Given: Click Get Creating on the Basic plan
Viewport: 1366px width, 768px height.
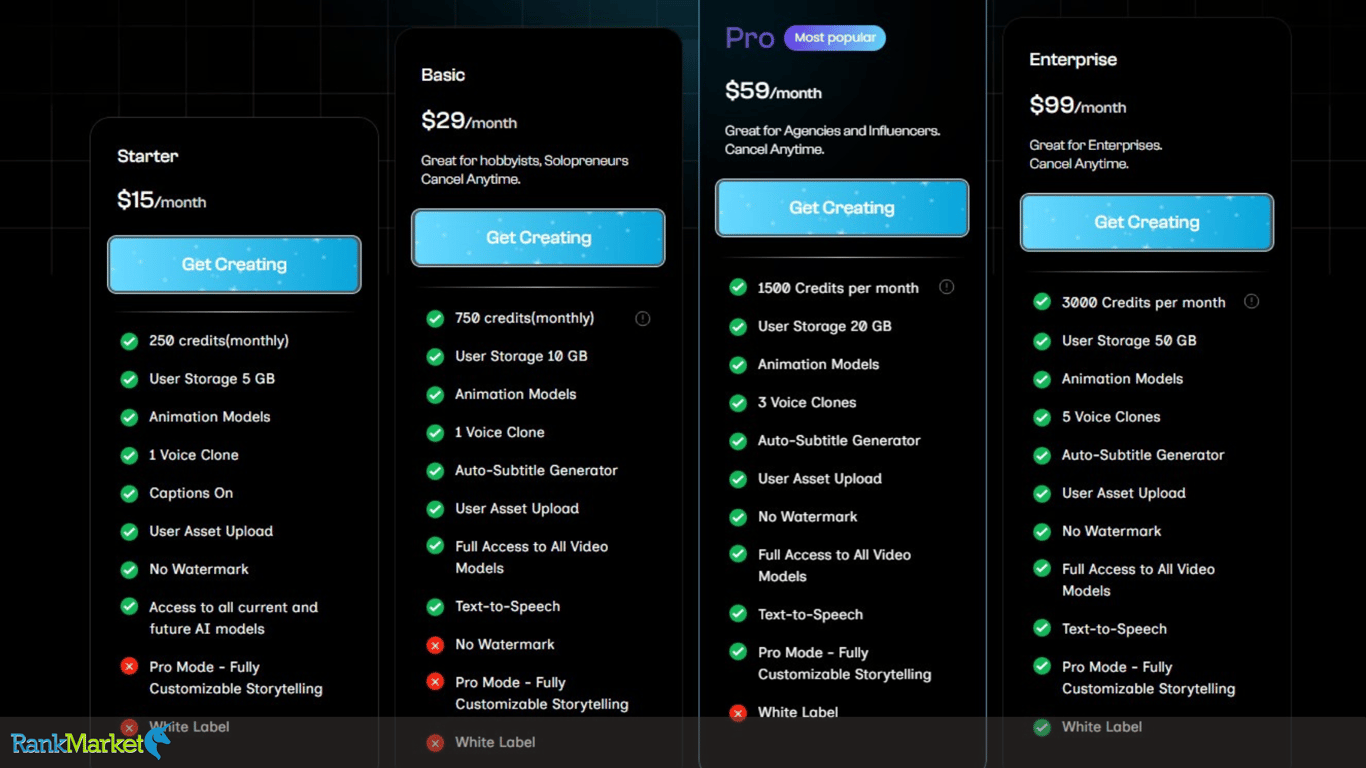Looking at the screenshot, I should click(x=538, y=238).
